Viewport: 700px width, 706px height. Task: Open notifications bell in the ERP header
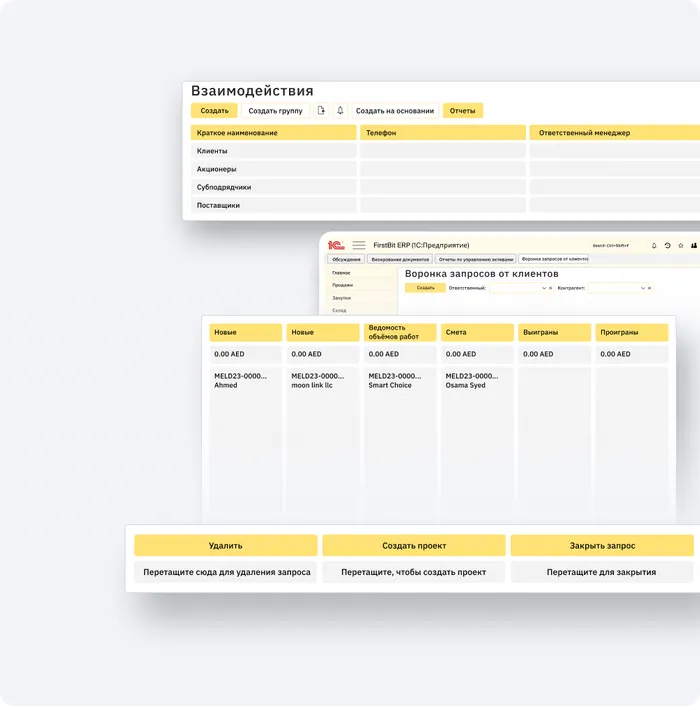[x=654, y=245]
